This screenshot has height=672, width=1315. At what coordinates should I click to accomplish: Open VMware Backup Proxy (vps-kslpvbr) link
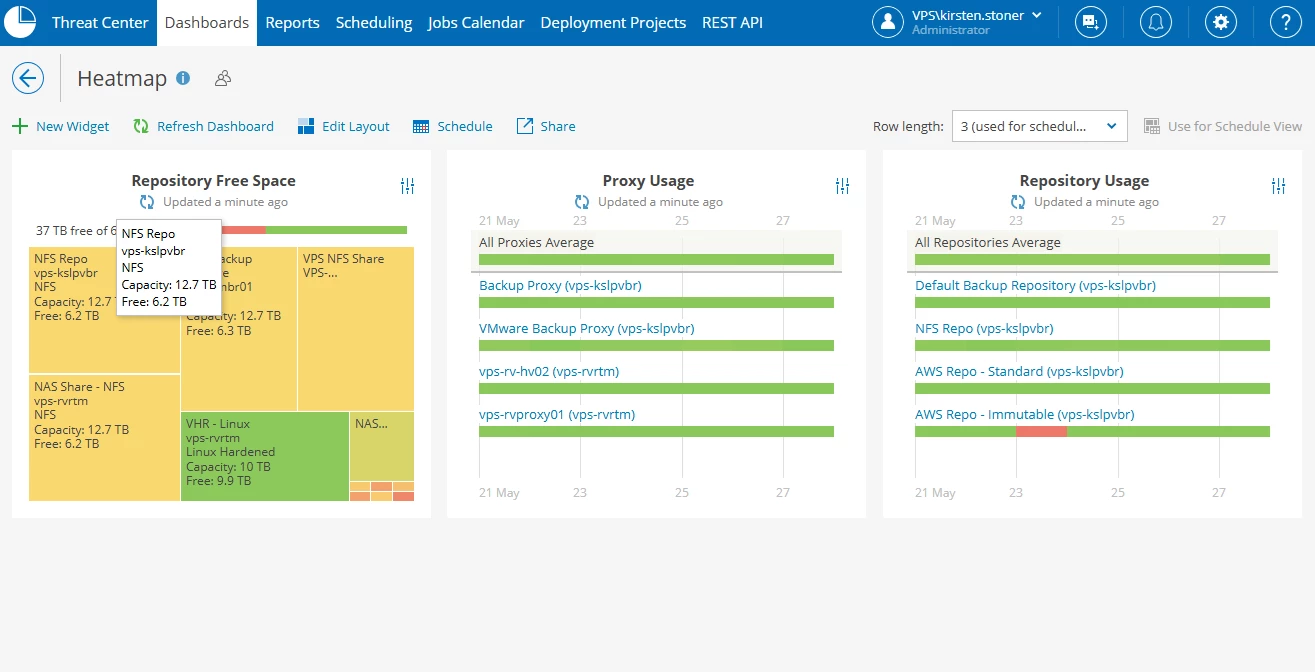(x=587, y=328)
